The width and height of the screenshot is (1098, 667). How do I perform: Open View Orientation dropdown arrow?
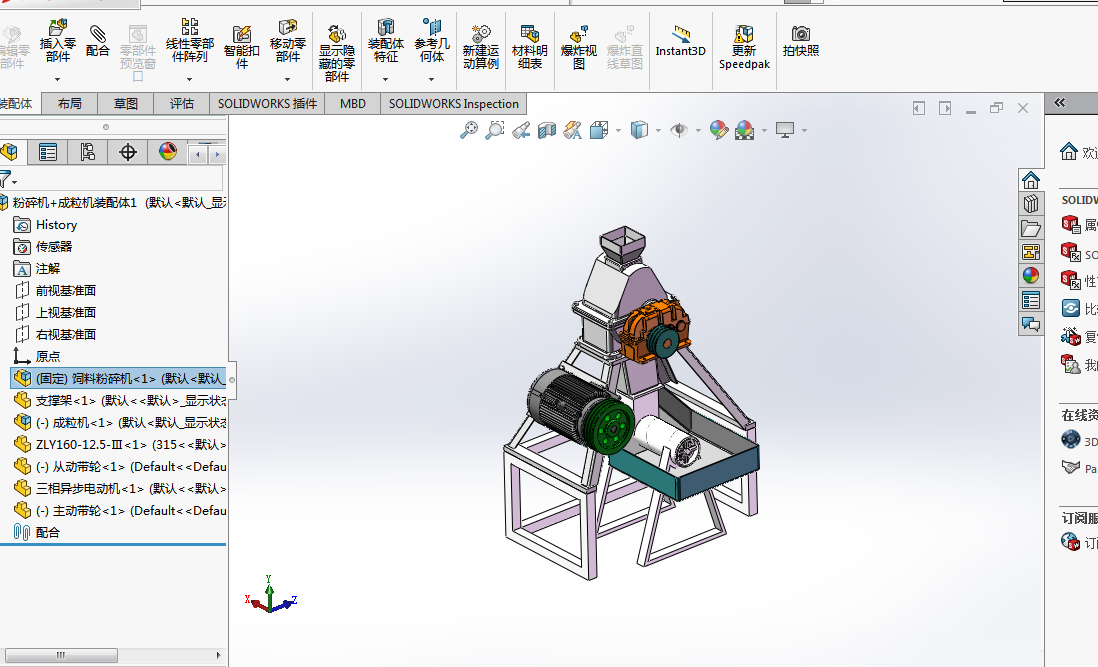click(618, 130)
